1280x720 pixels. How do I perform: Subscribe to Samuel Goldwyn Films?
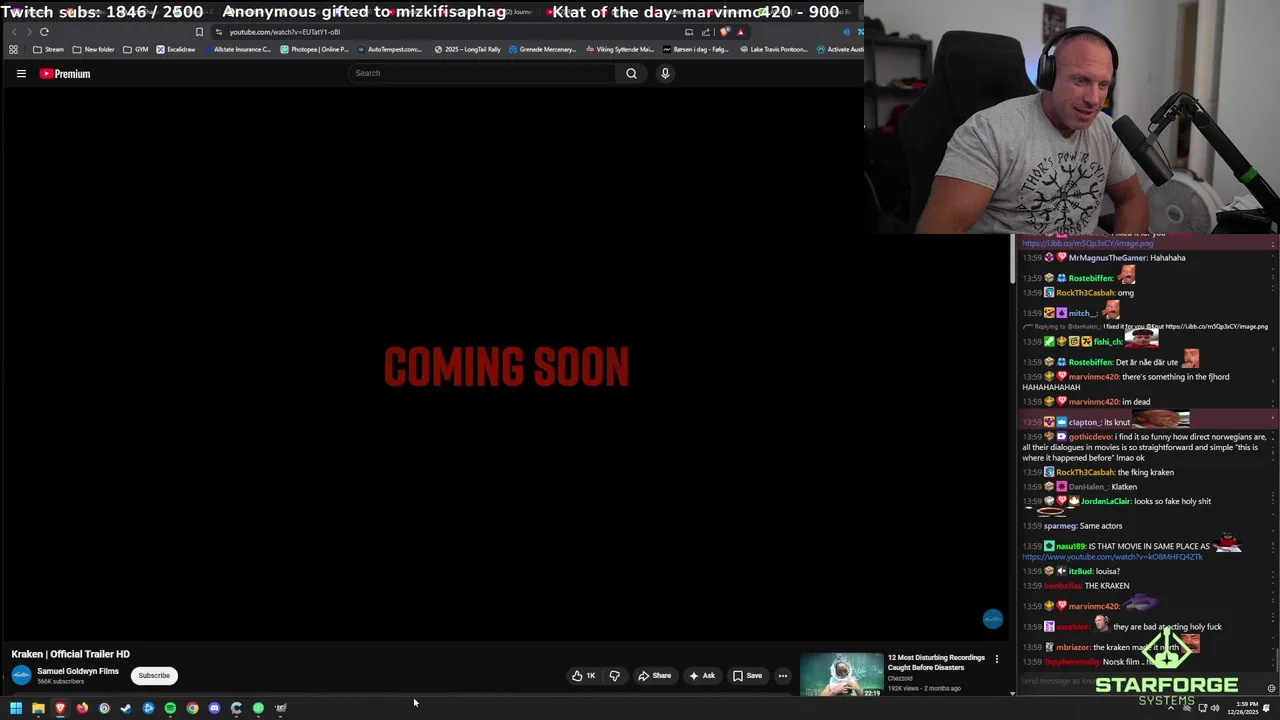coord(154,676)
